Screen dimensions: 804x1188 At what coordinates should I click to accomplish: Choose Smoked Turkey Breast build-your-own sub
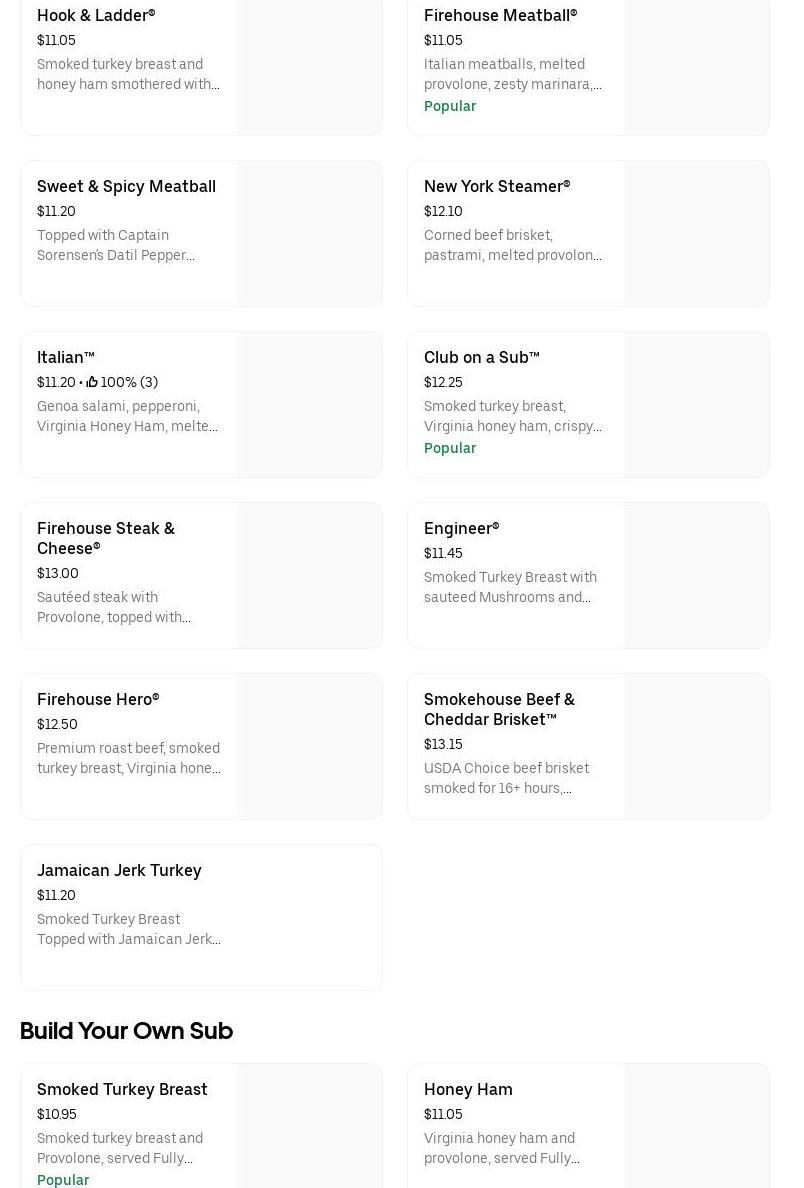point(122,1089)
